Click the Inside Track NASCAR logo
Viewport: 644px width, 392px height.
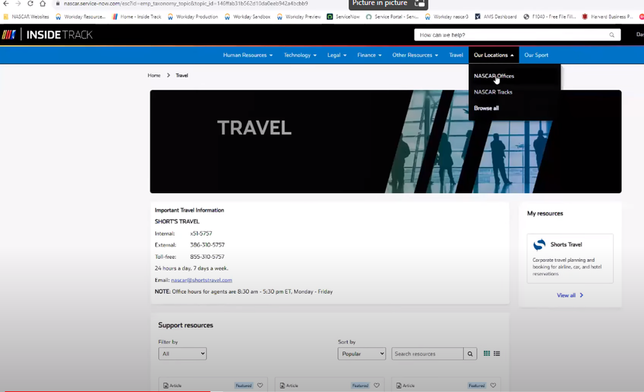pos(47,35)
